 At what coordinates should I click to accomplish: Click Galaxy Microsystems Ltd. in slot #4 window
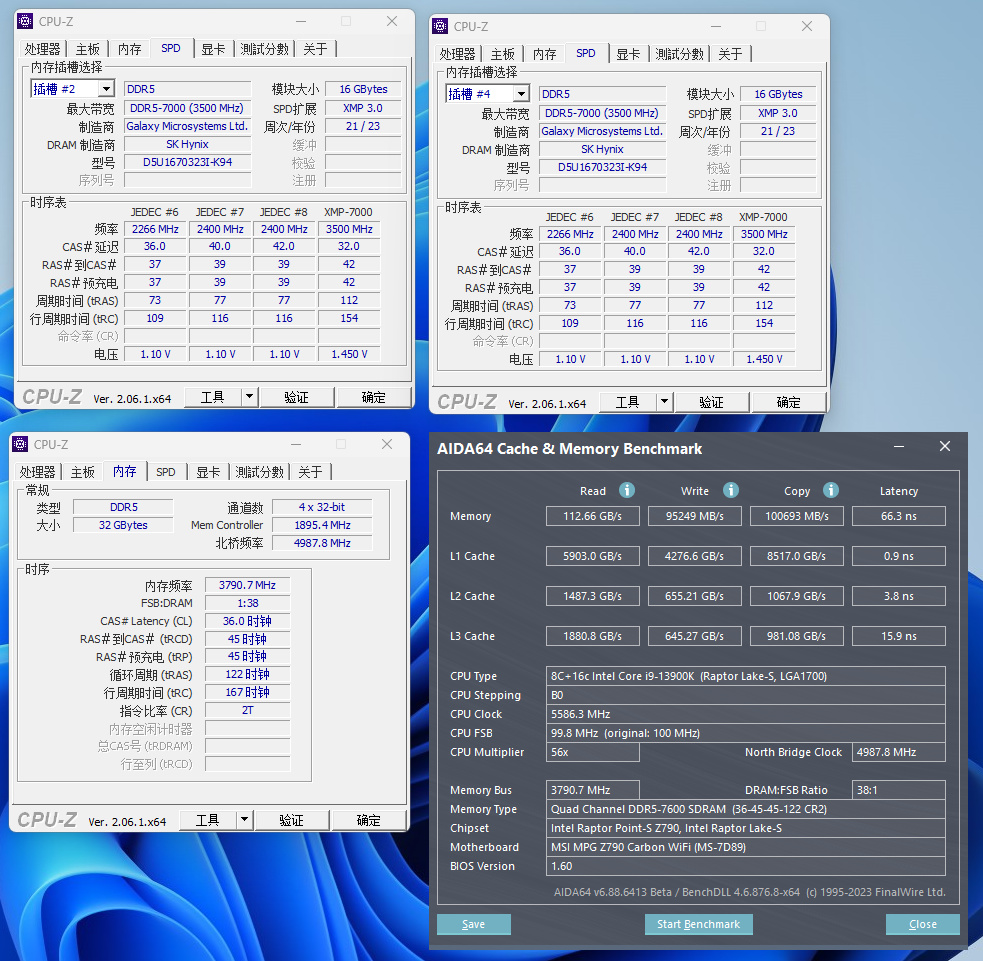tap(602, 131)
